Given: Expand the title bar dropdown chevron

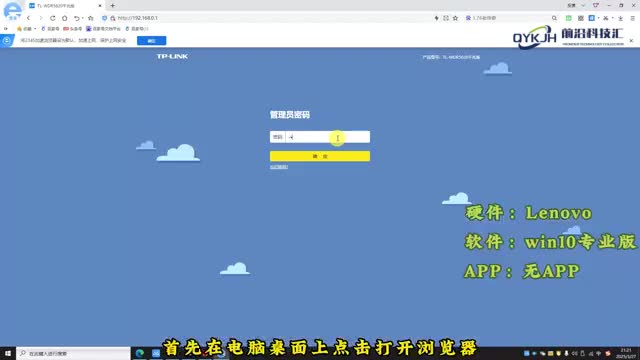Looking at the screenshot, I should (583, 6).
